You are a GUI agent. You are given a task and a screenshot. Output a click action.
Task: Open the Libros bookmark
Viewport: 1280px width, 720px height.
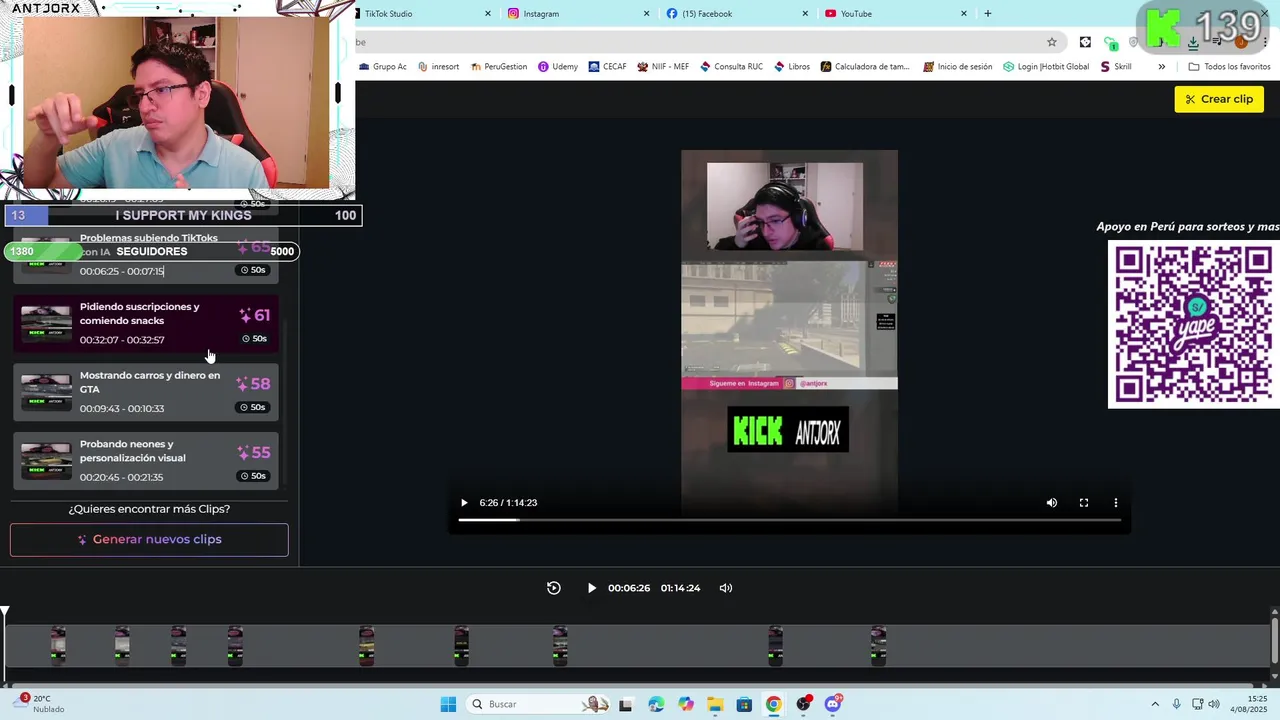point(792,67)
